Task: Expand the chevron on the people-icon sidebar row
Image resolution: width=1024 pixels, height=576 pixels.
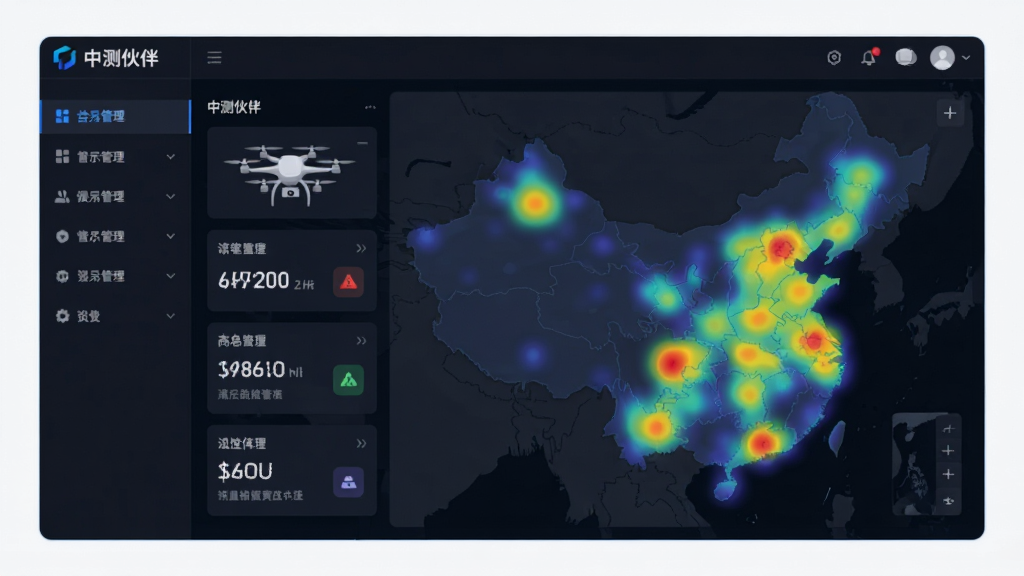Action: (170, 197)
